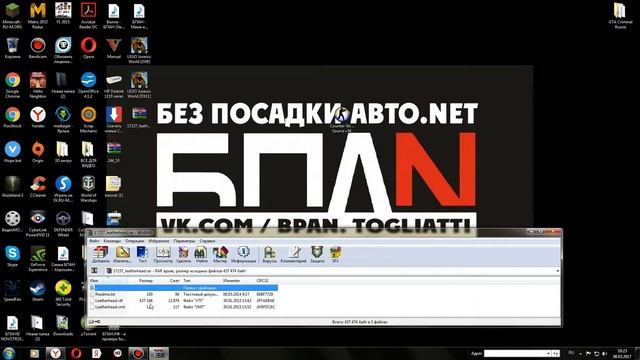
Task: Run the WinRAR Тест (Test) tool
Action: 142,254
